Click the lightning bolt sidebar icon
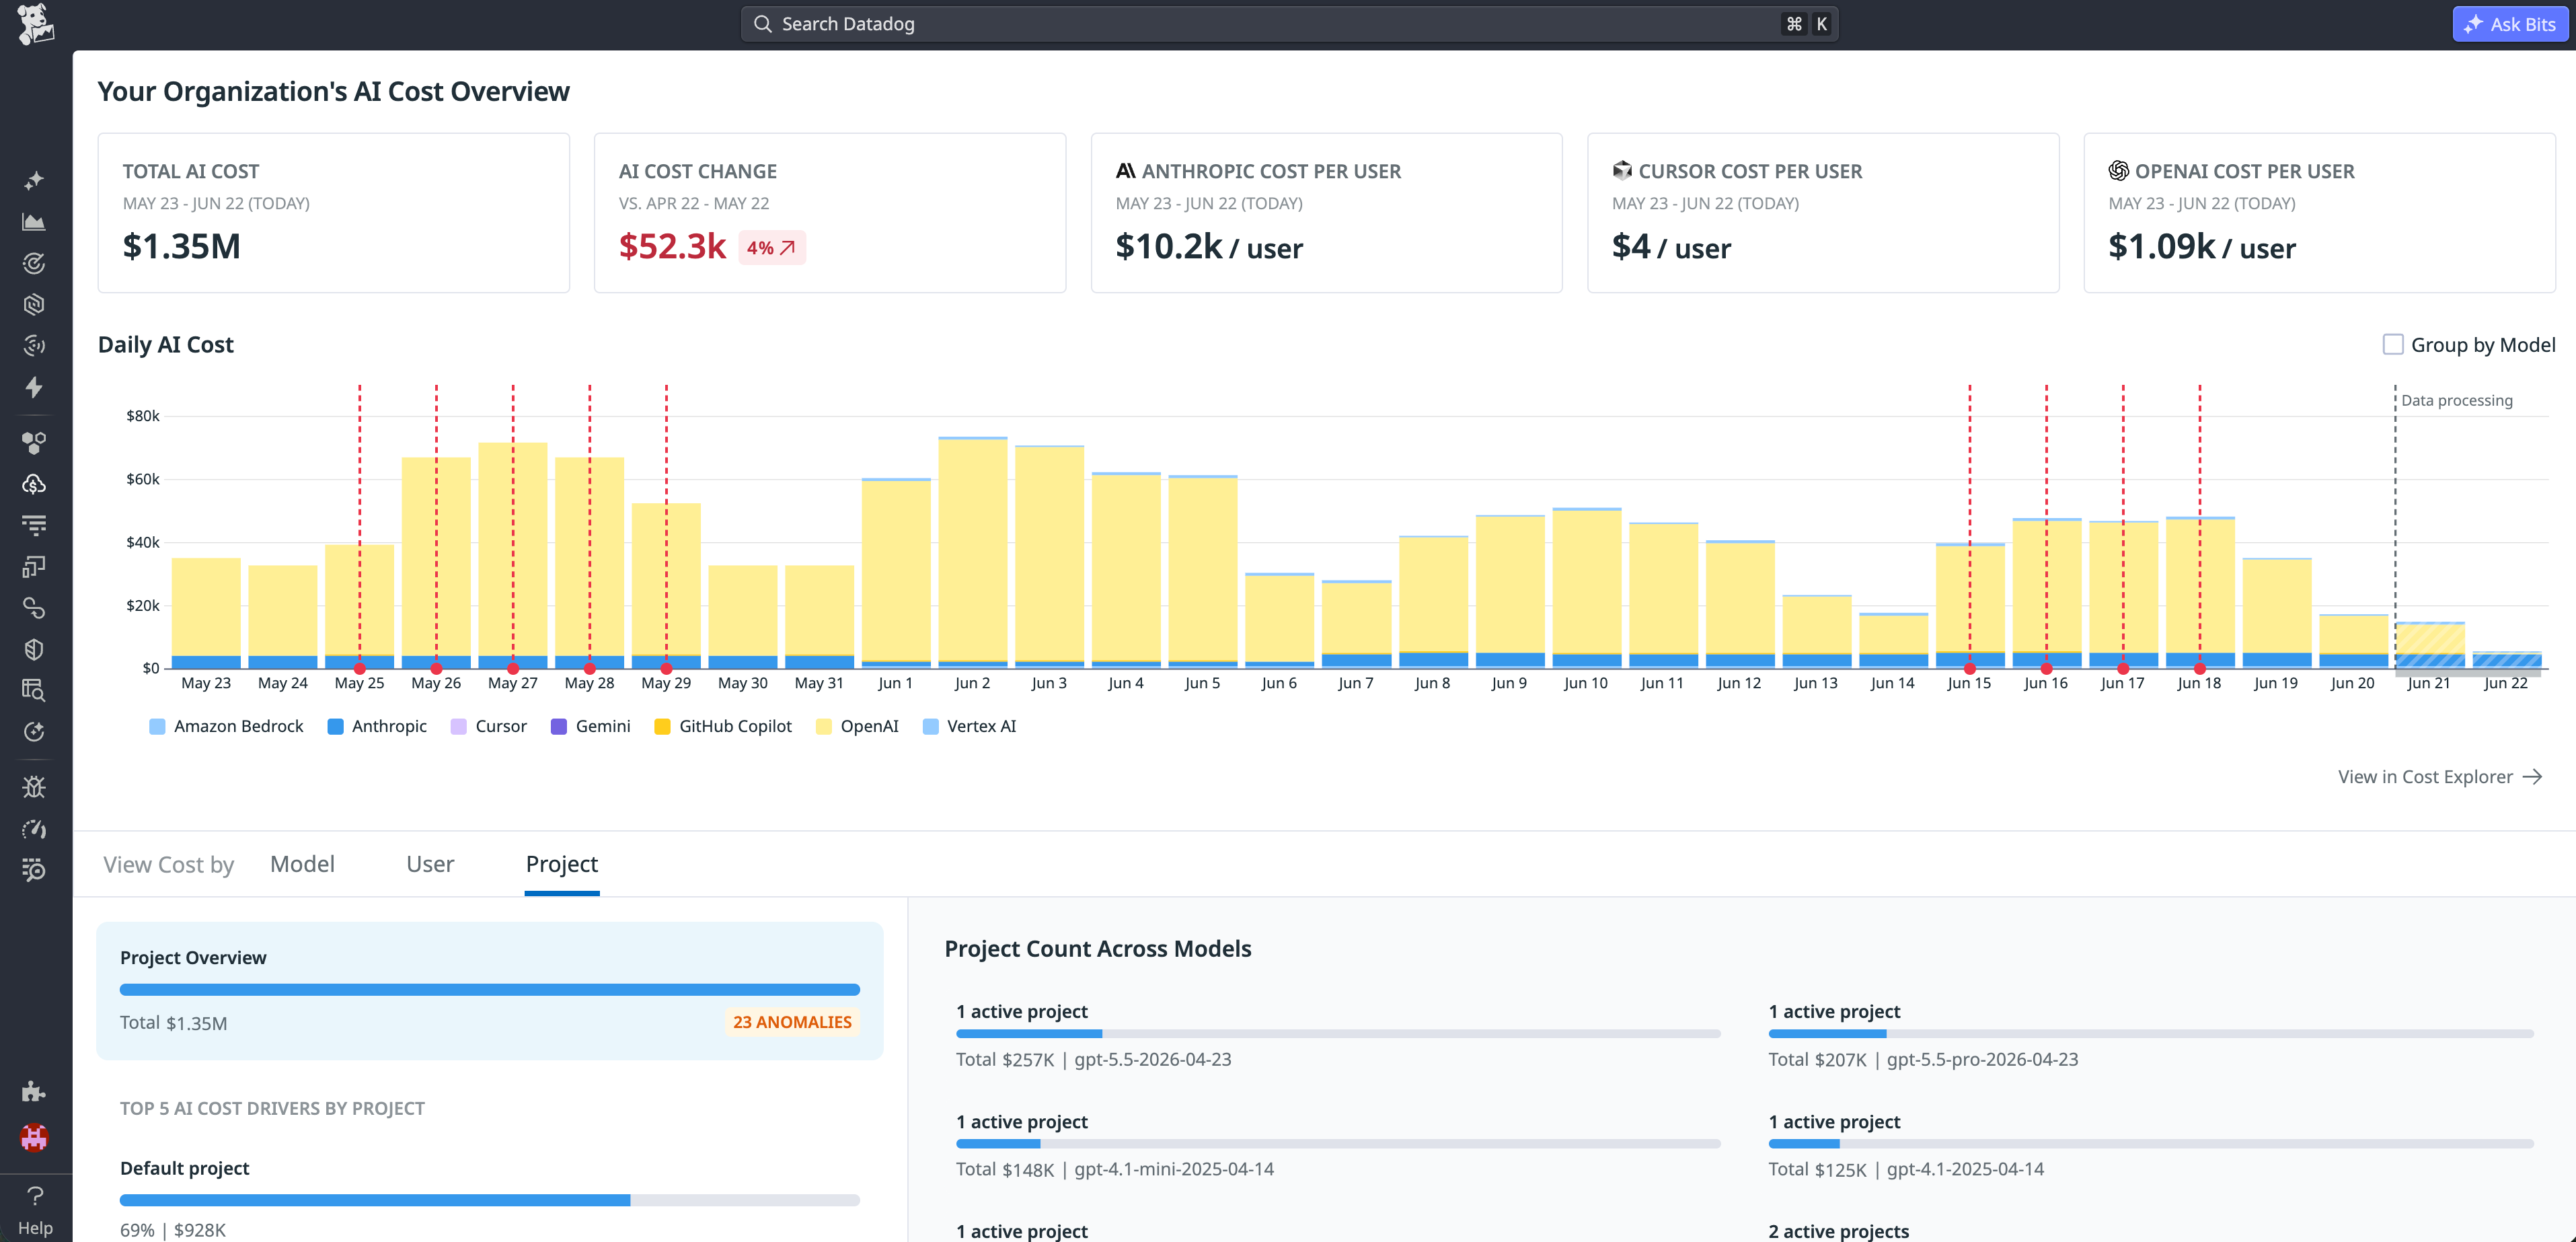Viewport: 2576px width, 1242px height. coord(34,387)
